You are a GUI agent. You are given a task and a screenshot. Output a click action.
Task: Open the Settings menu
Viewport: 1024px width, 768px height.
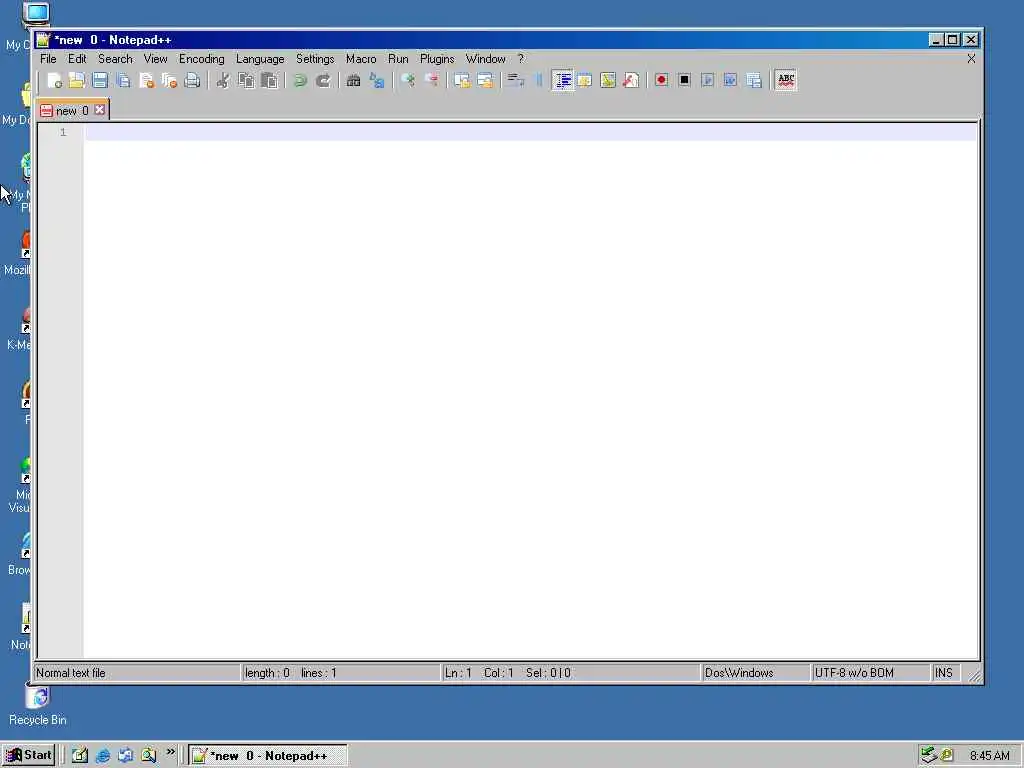(x=315, y=59)
